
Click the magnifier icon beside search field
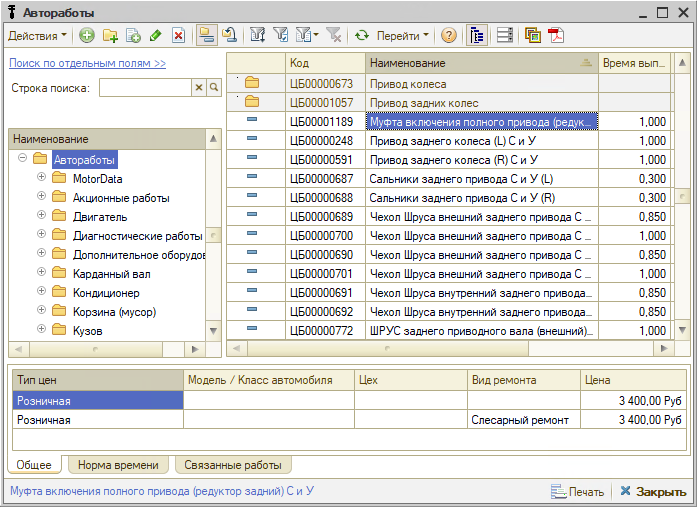click(x=213, y=88)
